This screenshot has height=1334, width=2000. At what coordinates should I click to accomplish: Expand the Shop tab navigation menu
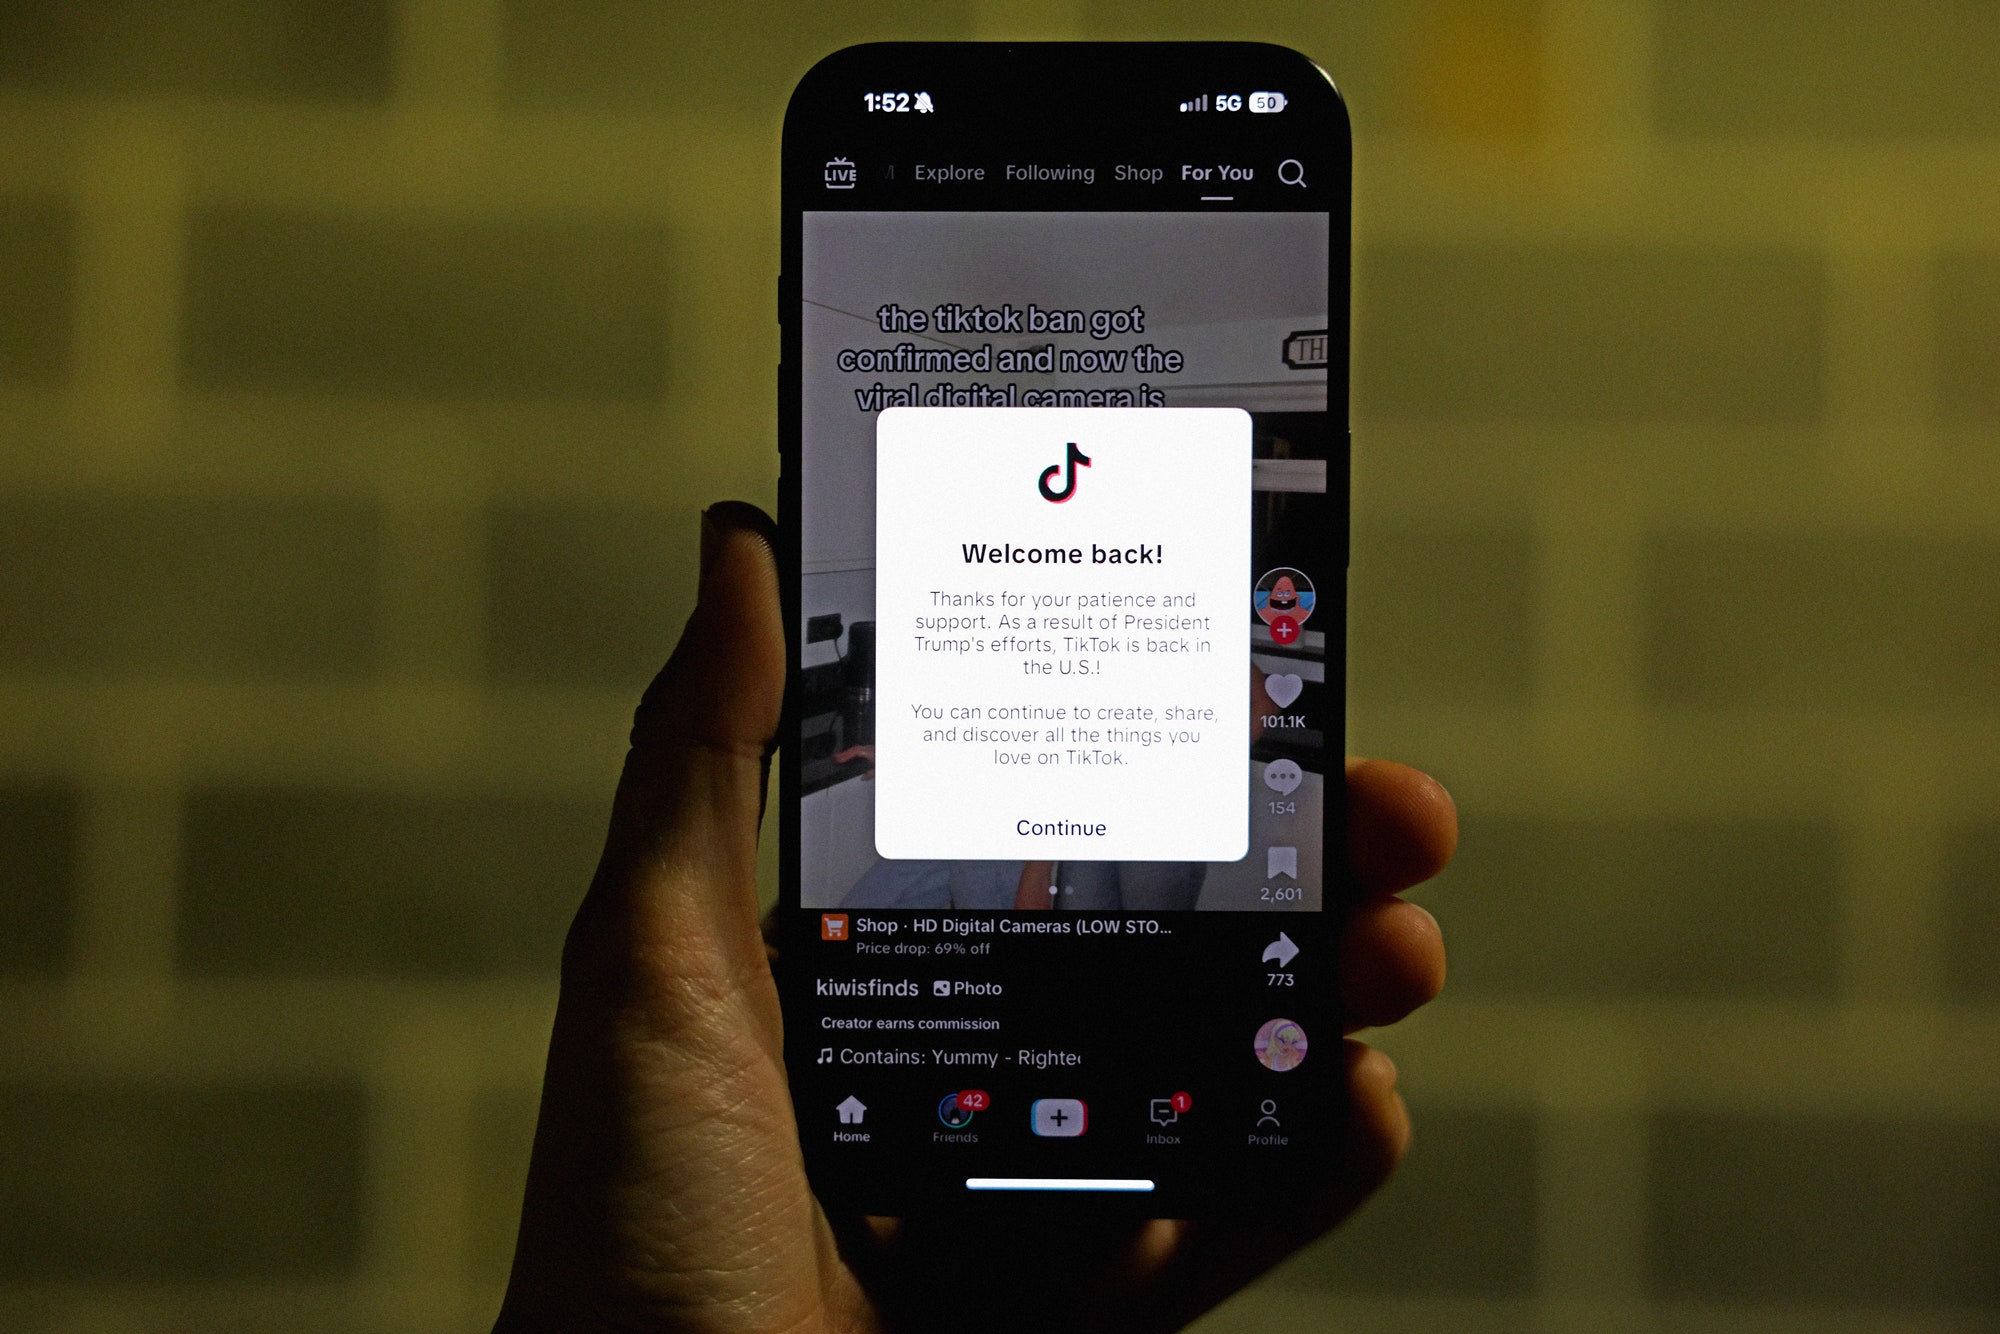click(1137, 171)
